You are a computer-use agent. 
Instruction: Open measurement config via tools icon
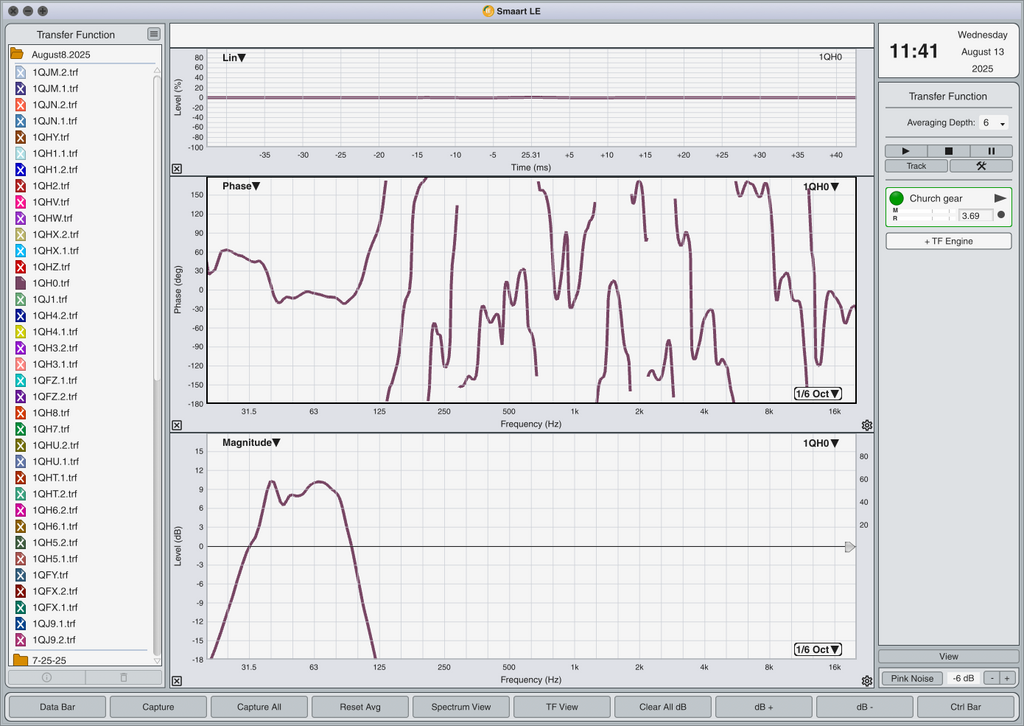pos(981,166)
